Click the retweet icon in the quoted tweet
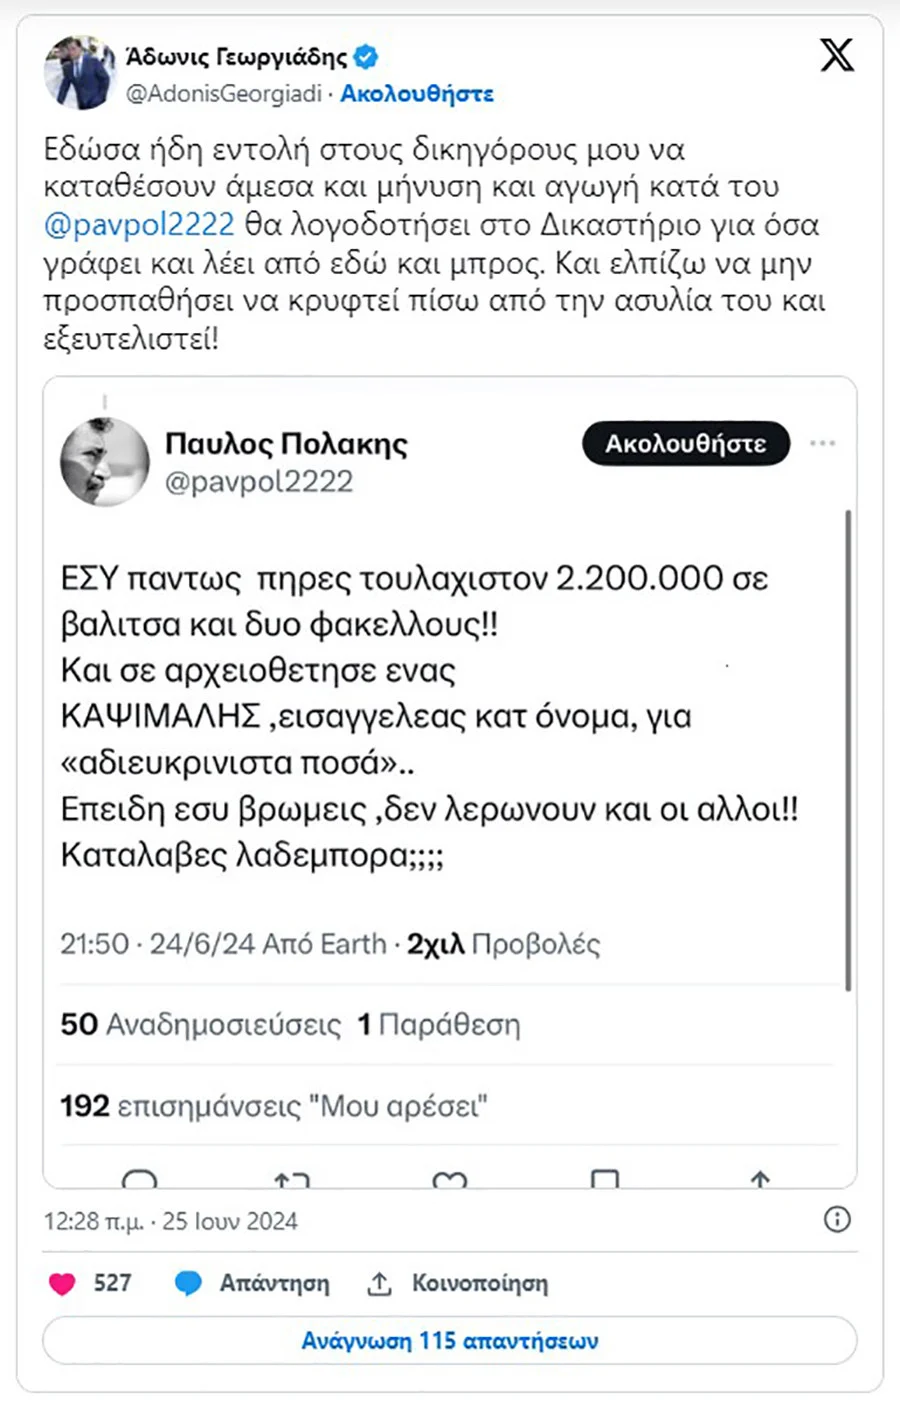The height and width of the screenshot is (1407, 900). 292,1179
